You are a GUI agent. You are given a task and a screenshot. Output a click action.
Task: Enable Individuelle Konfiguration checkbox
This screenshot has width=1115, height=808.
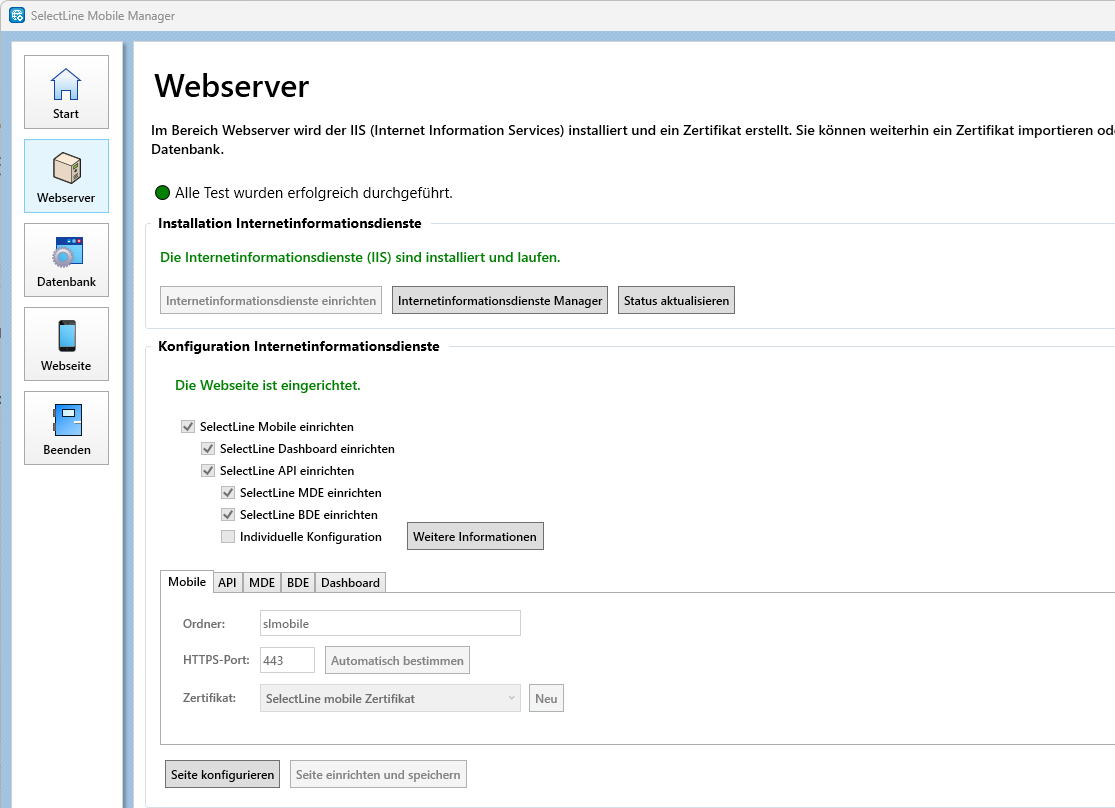click(228, 537)
